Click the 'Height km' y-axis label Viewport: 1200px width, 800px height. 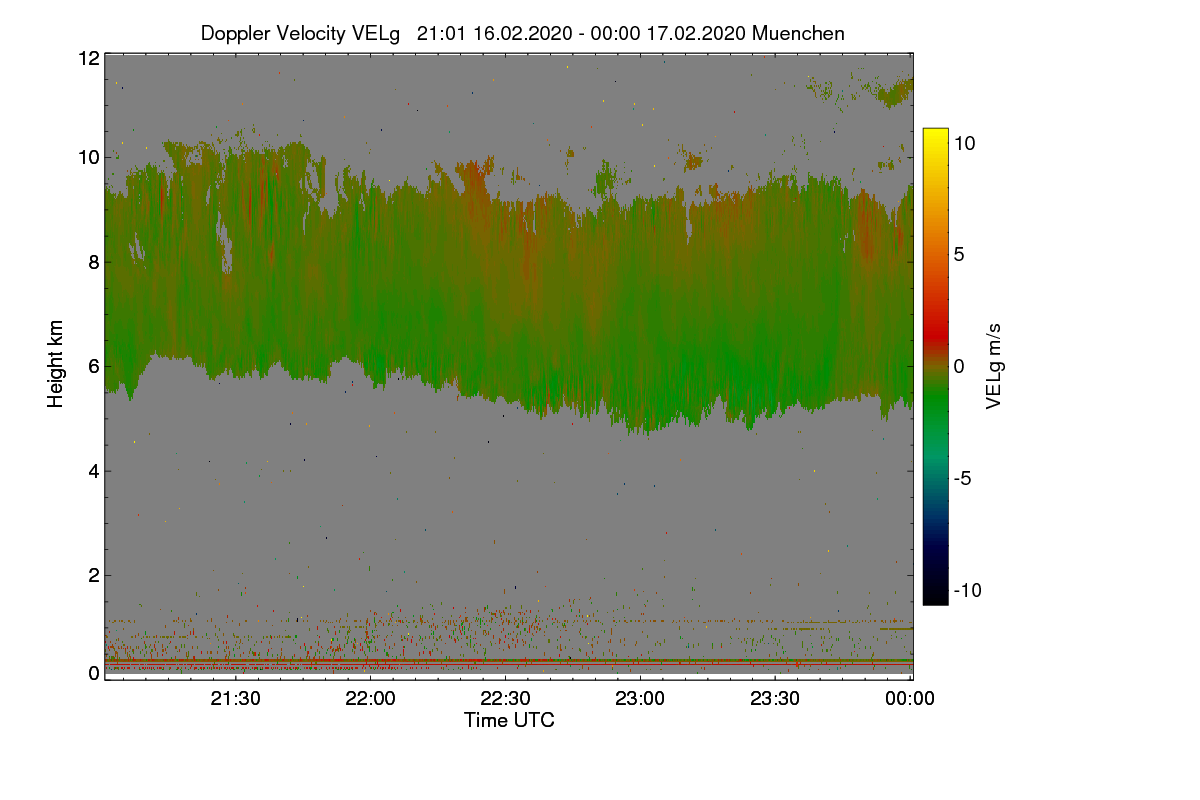click(56, 364)
